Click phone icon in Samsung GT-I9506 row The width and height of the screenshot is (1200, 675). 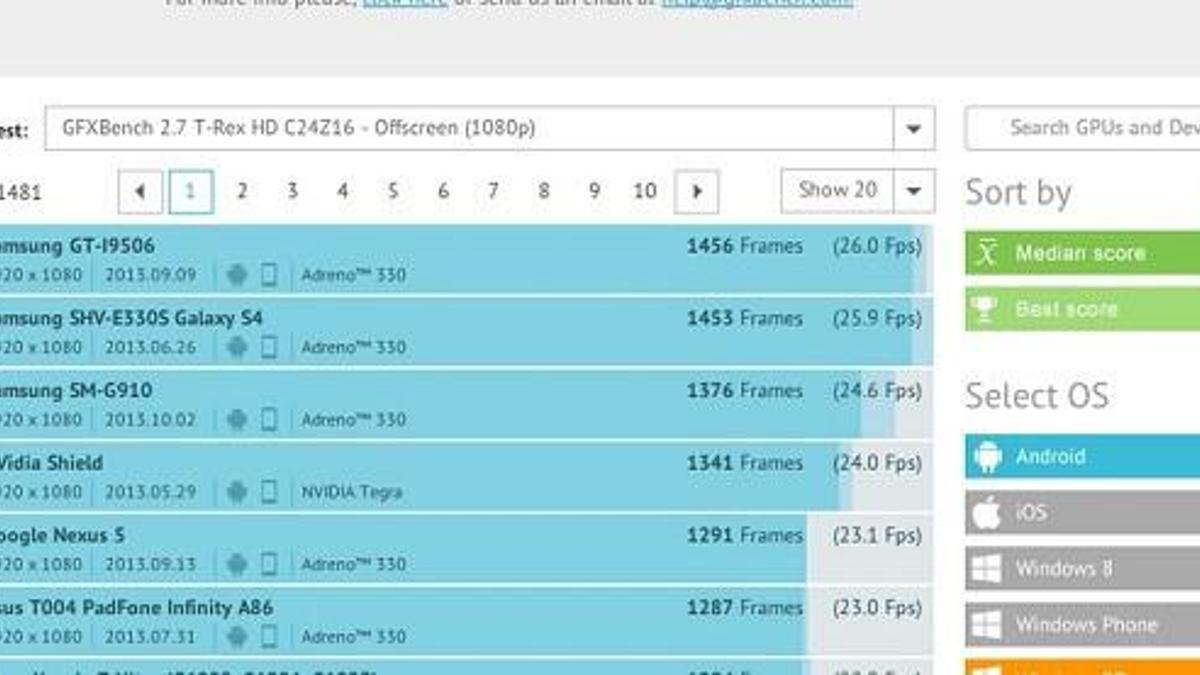(268, 275)
